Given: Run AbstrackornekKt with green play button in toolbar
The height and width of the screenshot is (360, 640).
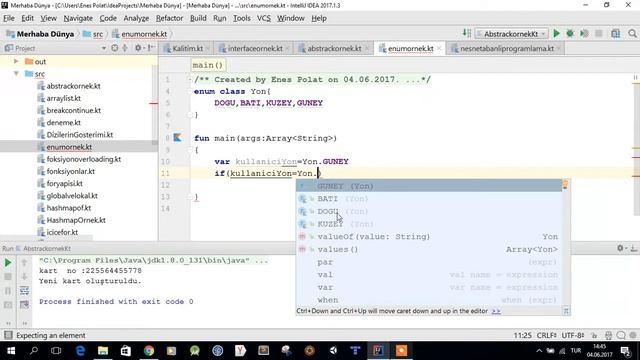Looking at the screenshot, I should click(x=556, y=33).
